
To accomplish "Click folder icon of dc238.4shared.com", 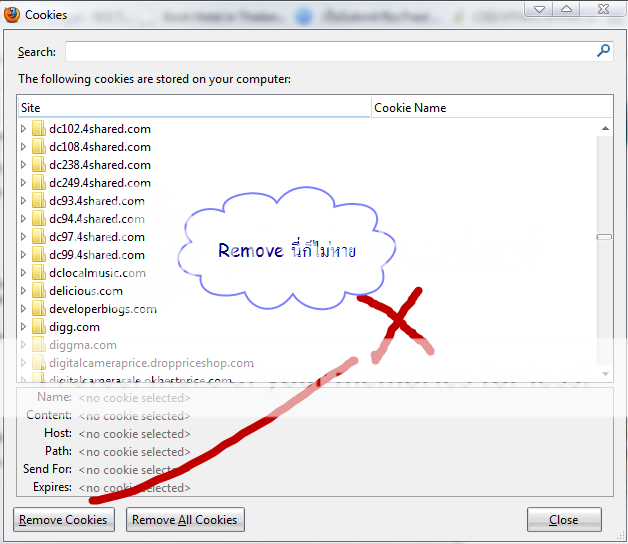I will point(38,165).
